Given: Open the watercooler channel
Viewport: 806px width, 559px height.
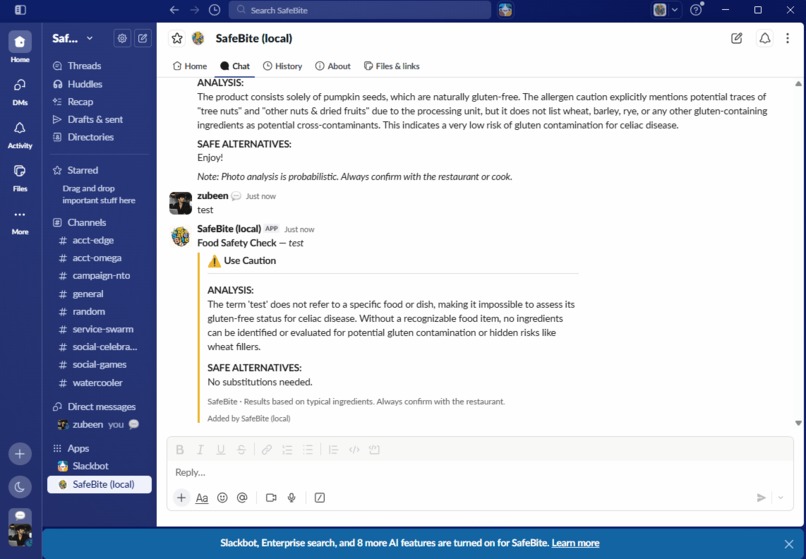Looking at the screenshot, I should click(100, 383).
